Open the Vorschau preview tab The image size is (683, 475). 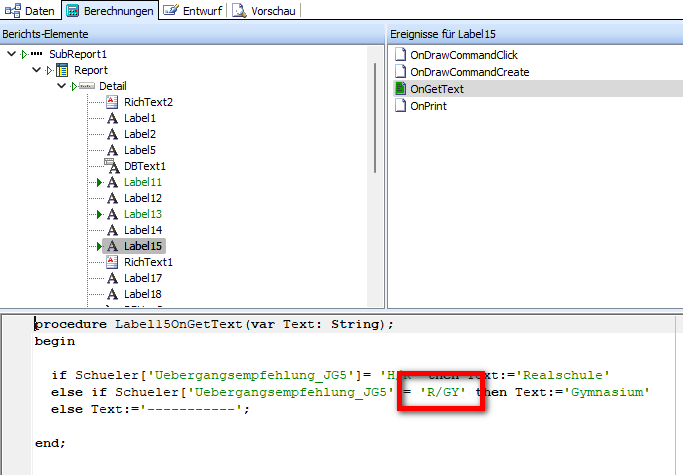point(264,10)
